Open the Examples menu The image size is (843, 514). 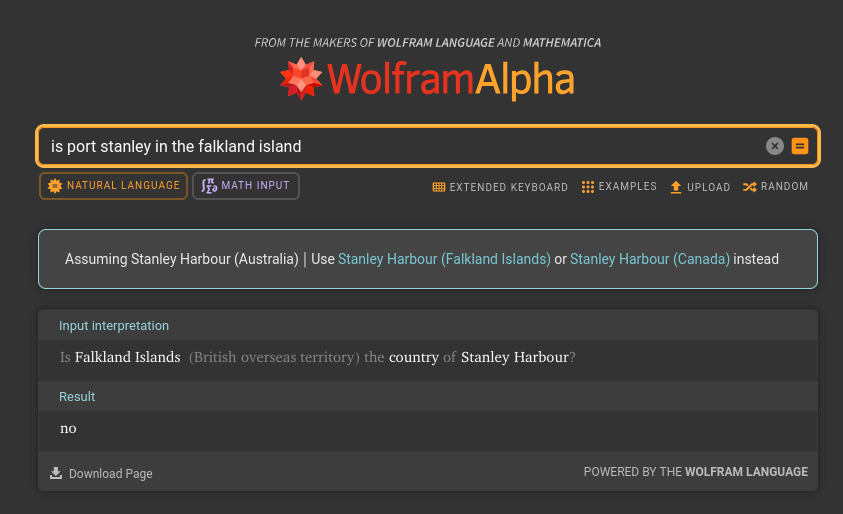pyautogui.click(x=627, y=187)
